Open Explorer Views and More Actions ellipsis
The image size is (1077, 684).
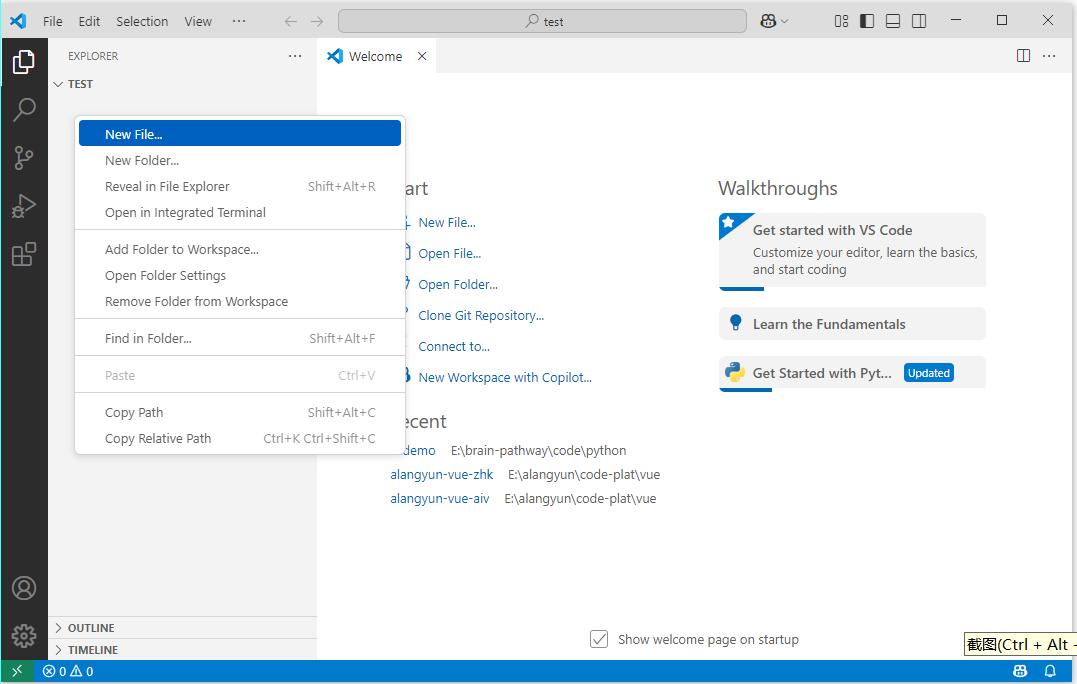[x=295, y=56]
